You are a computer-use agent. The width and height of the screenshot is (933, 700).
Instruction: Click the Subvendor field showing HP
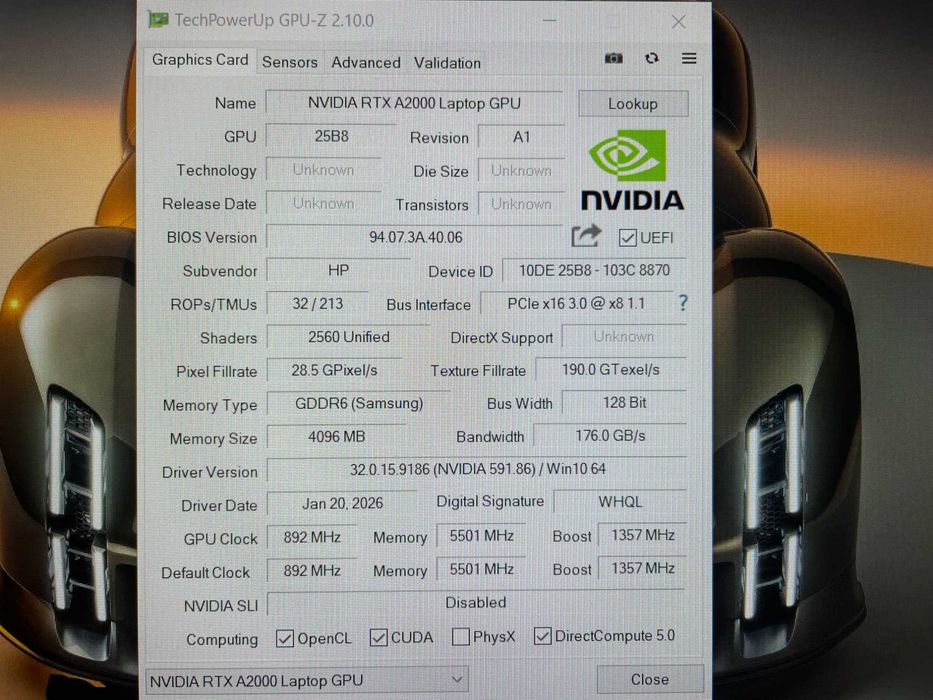pos(338,270)
